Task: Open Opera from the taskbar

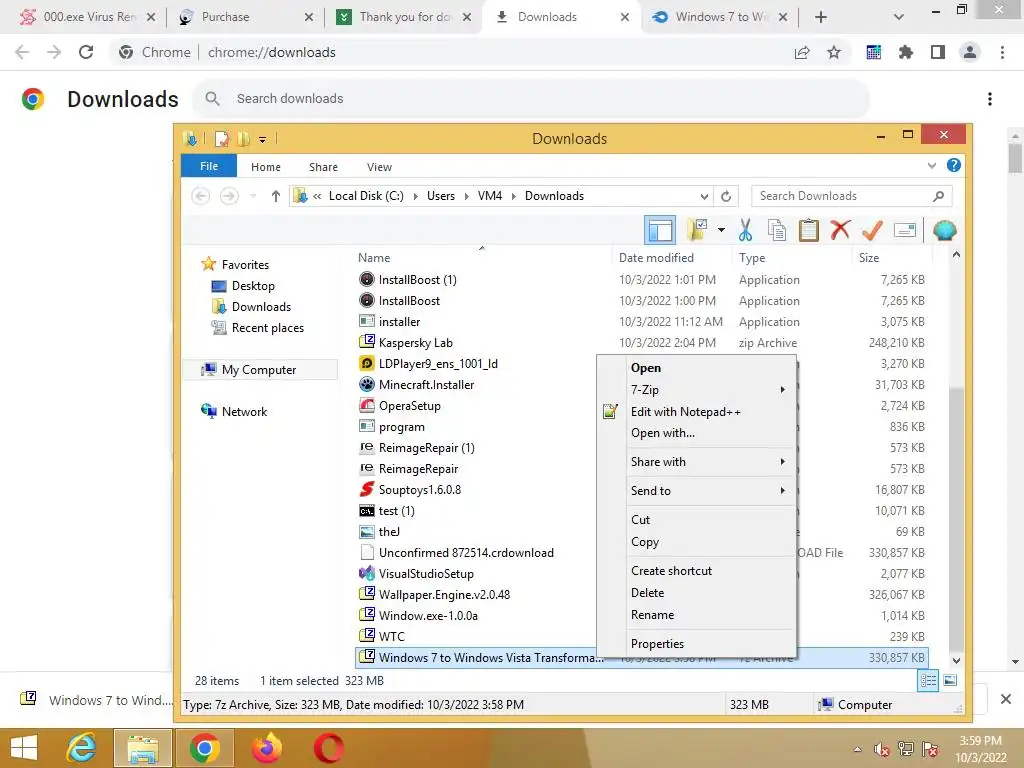Action: click(x=328, y=748)
